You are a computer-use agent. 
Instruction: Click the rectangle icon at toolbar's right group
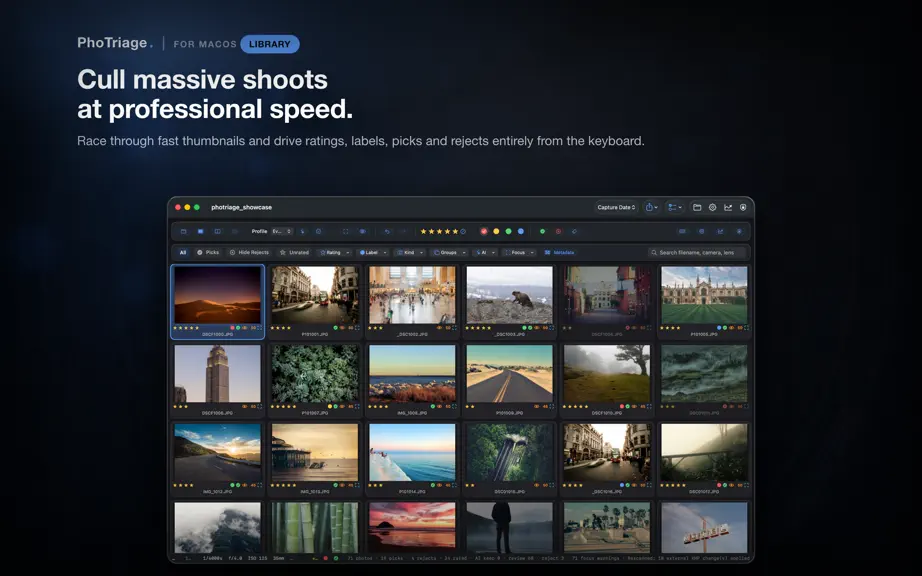pos(682,232)
